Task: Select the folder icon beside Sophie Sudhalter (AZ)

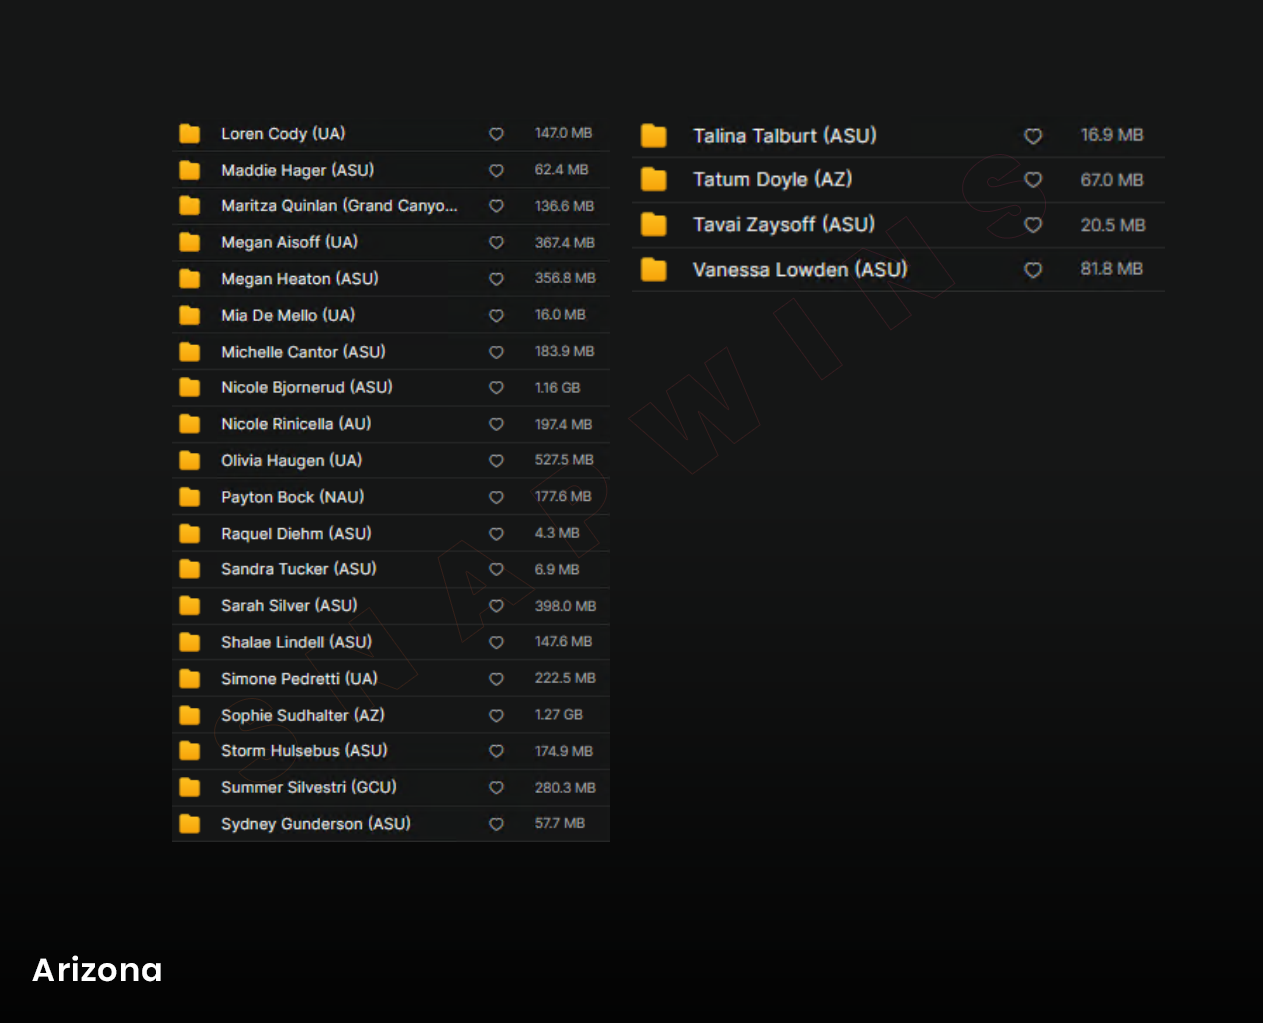Action: [189, 715]
